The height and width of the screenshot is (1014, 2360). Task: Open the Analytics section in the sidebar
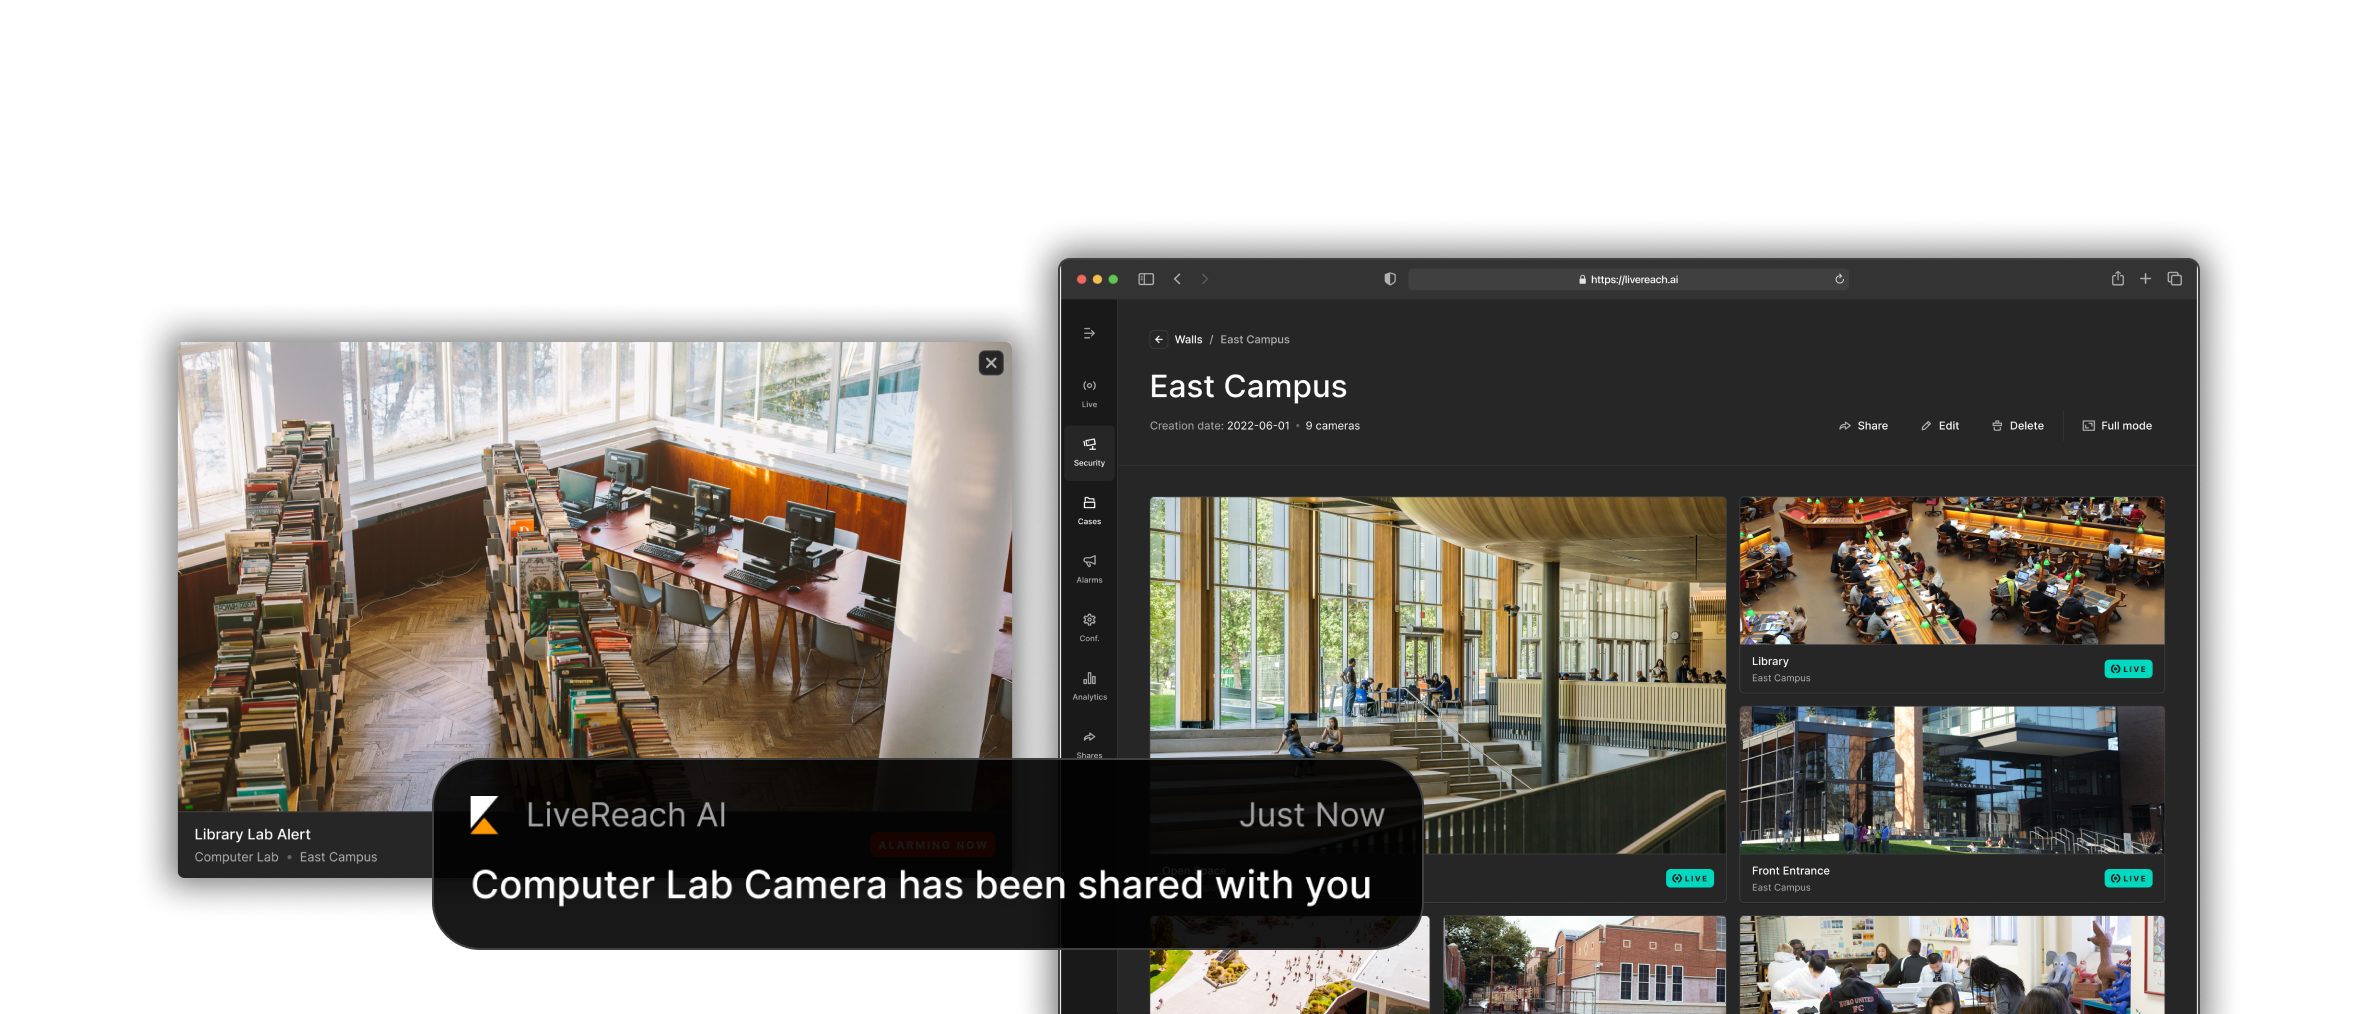tap(1089, 686)
